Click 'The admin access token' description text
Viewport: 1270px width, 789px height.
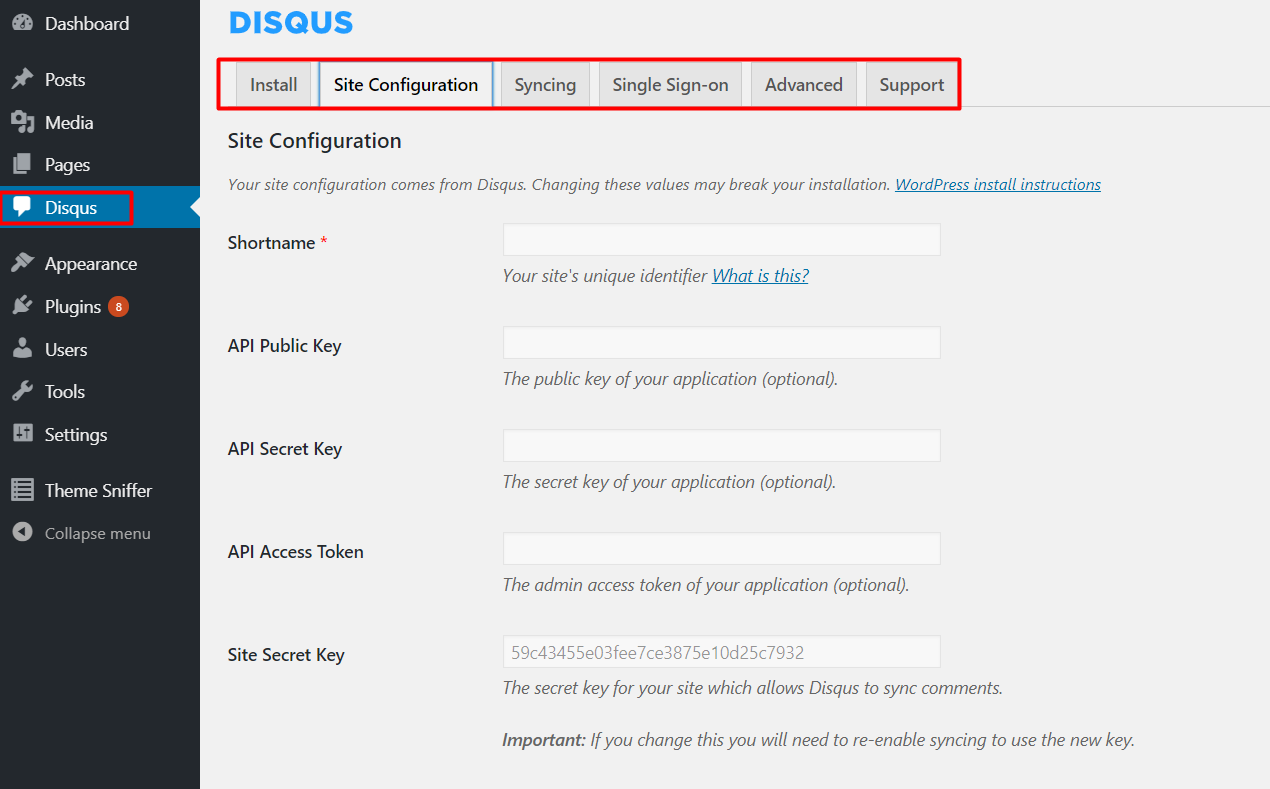pos(706,585)
